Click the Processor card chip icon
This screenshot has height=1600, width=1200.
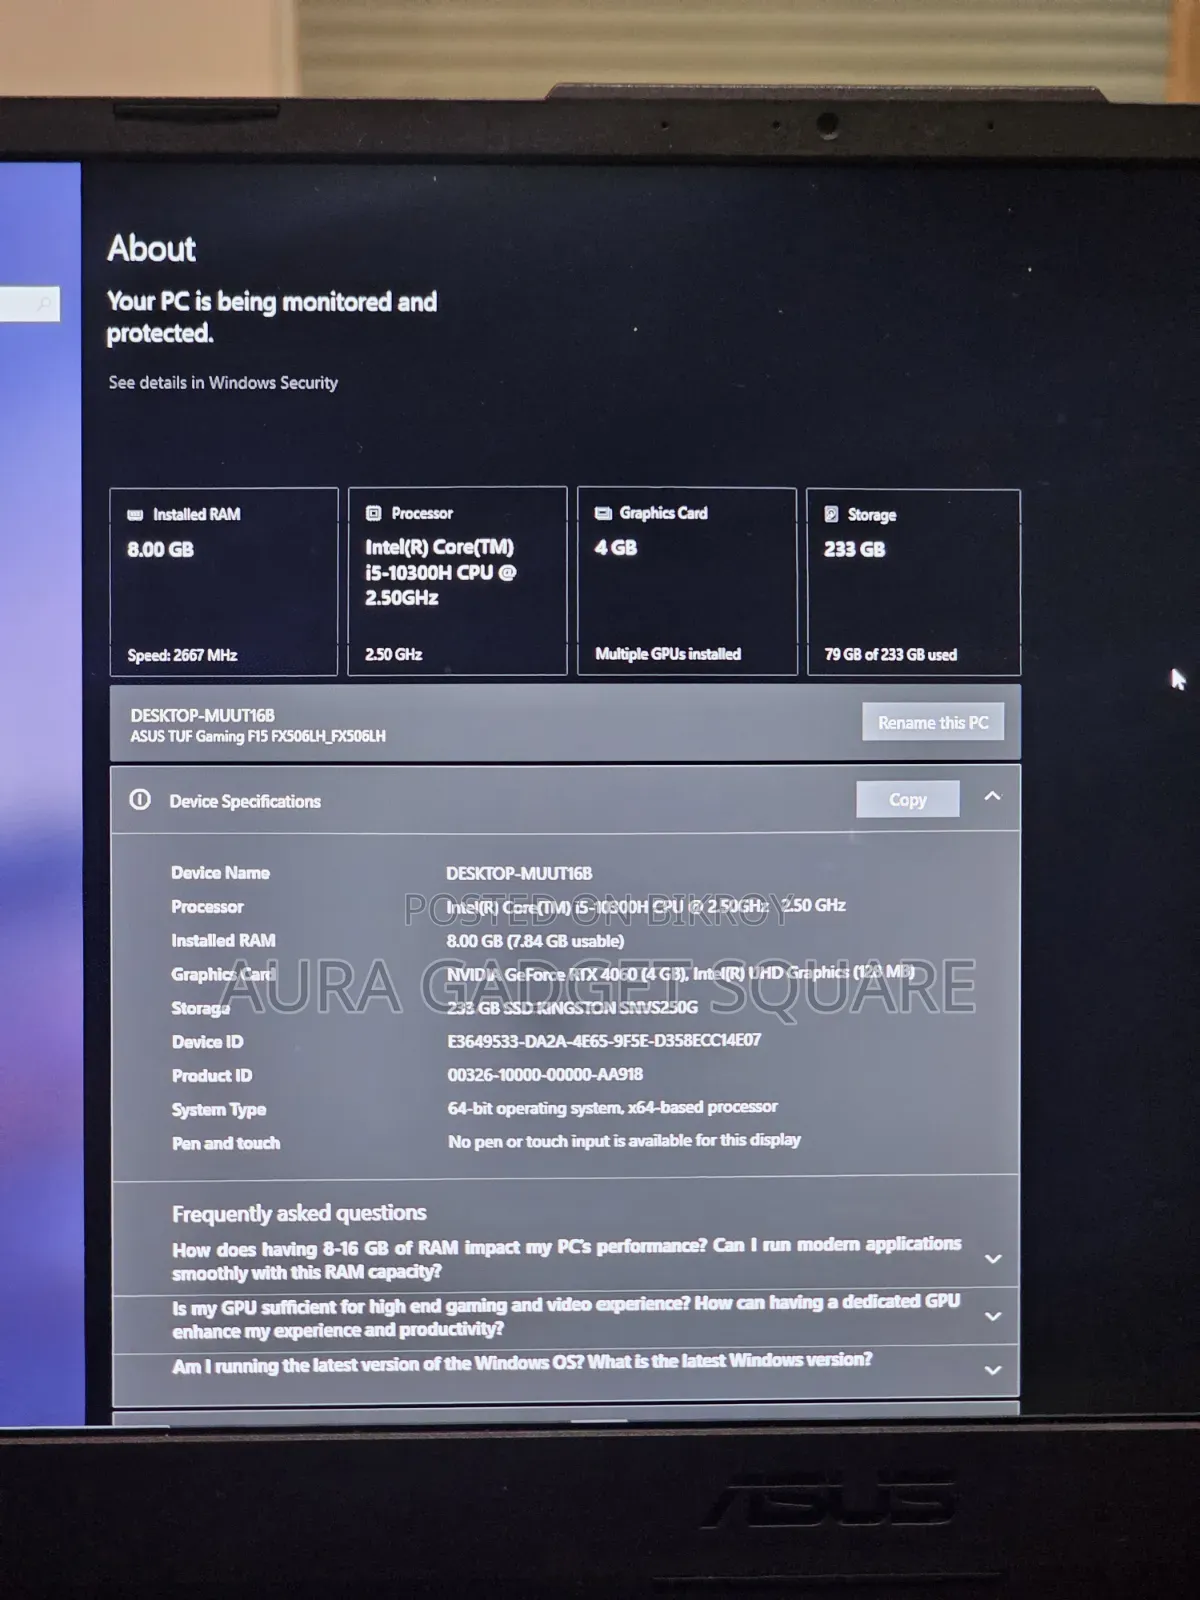click(374, 513)
